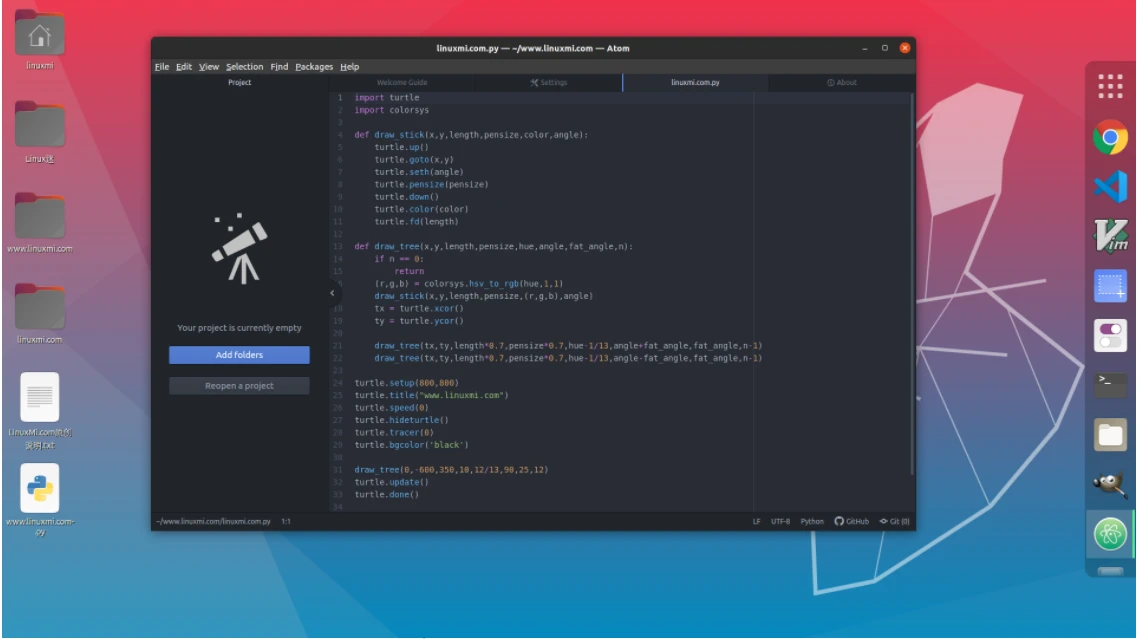Click the Add folders button
1140x639 pixels.
[240, 355]
